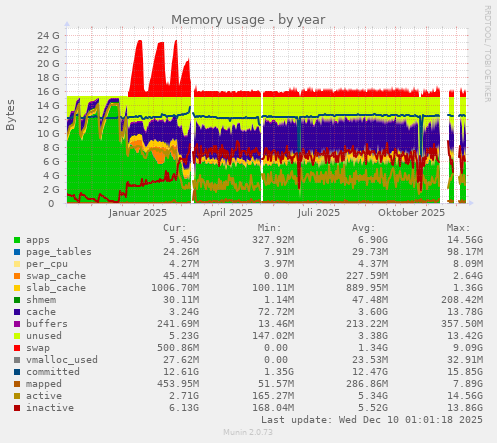Click the apps current value 5.45G

184,240
